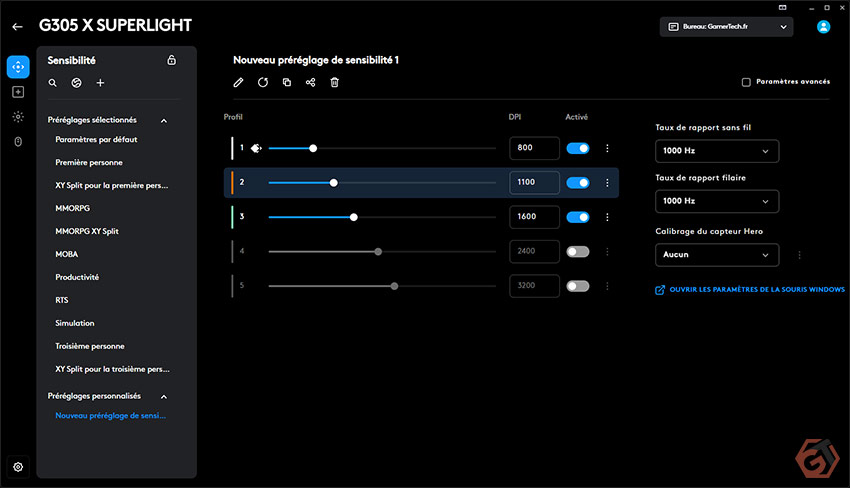Select MMORPG preset
This screenshot has height=488, width=850.
73,208
